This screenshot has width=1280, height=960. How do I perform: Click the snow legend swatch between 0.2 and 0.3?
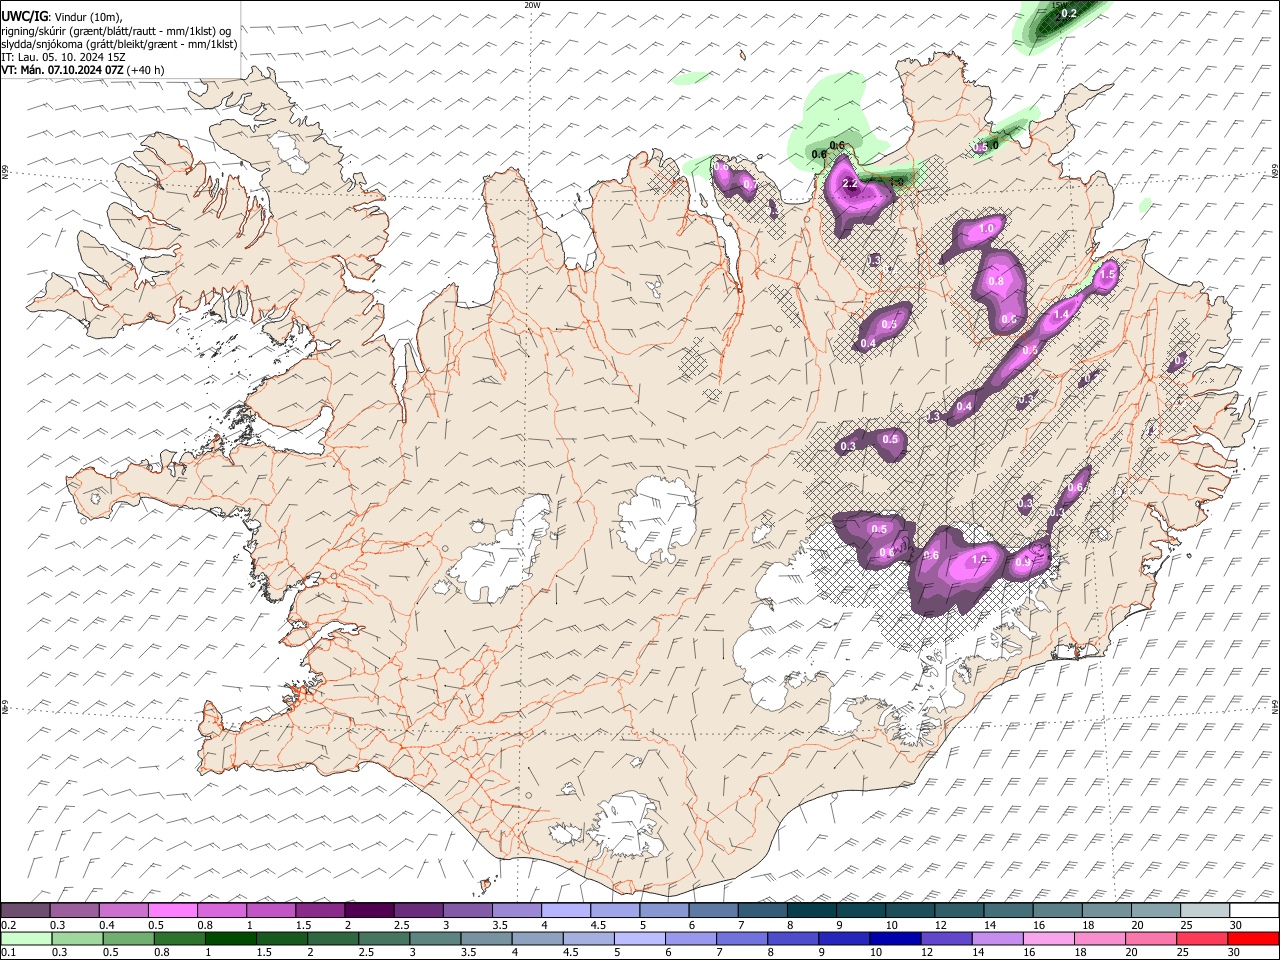click(x=26, y=910)
